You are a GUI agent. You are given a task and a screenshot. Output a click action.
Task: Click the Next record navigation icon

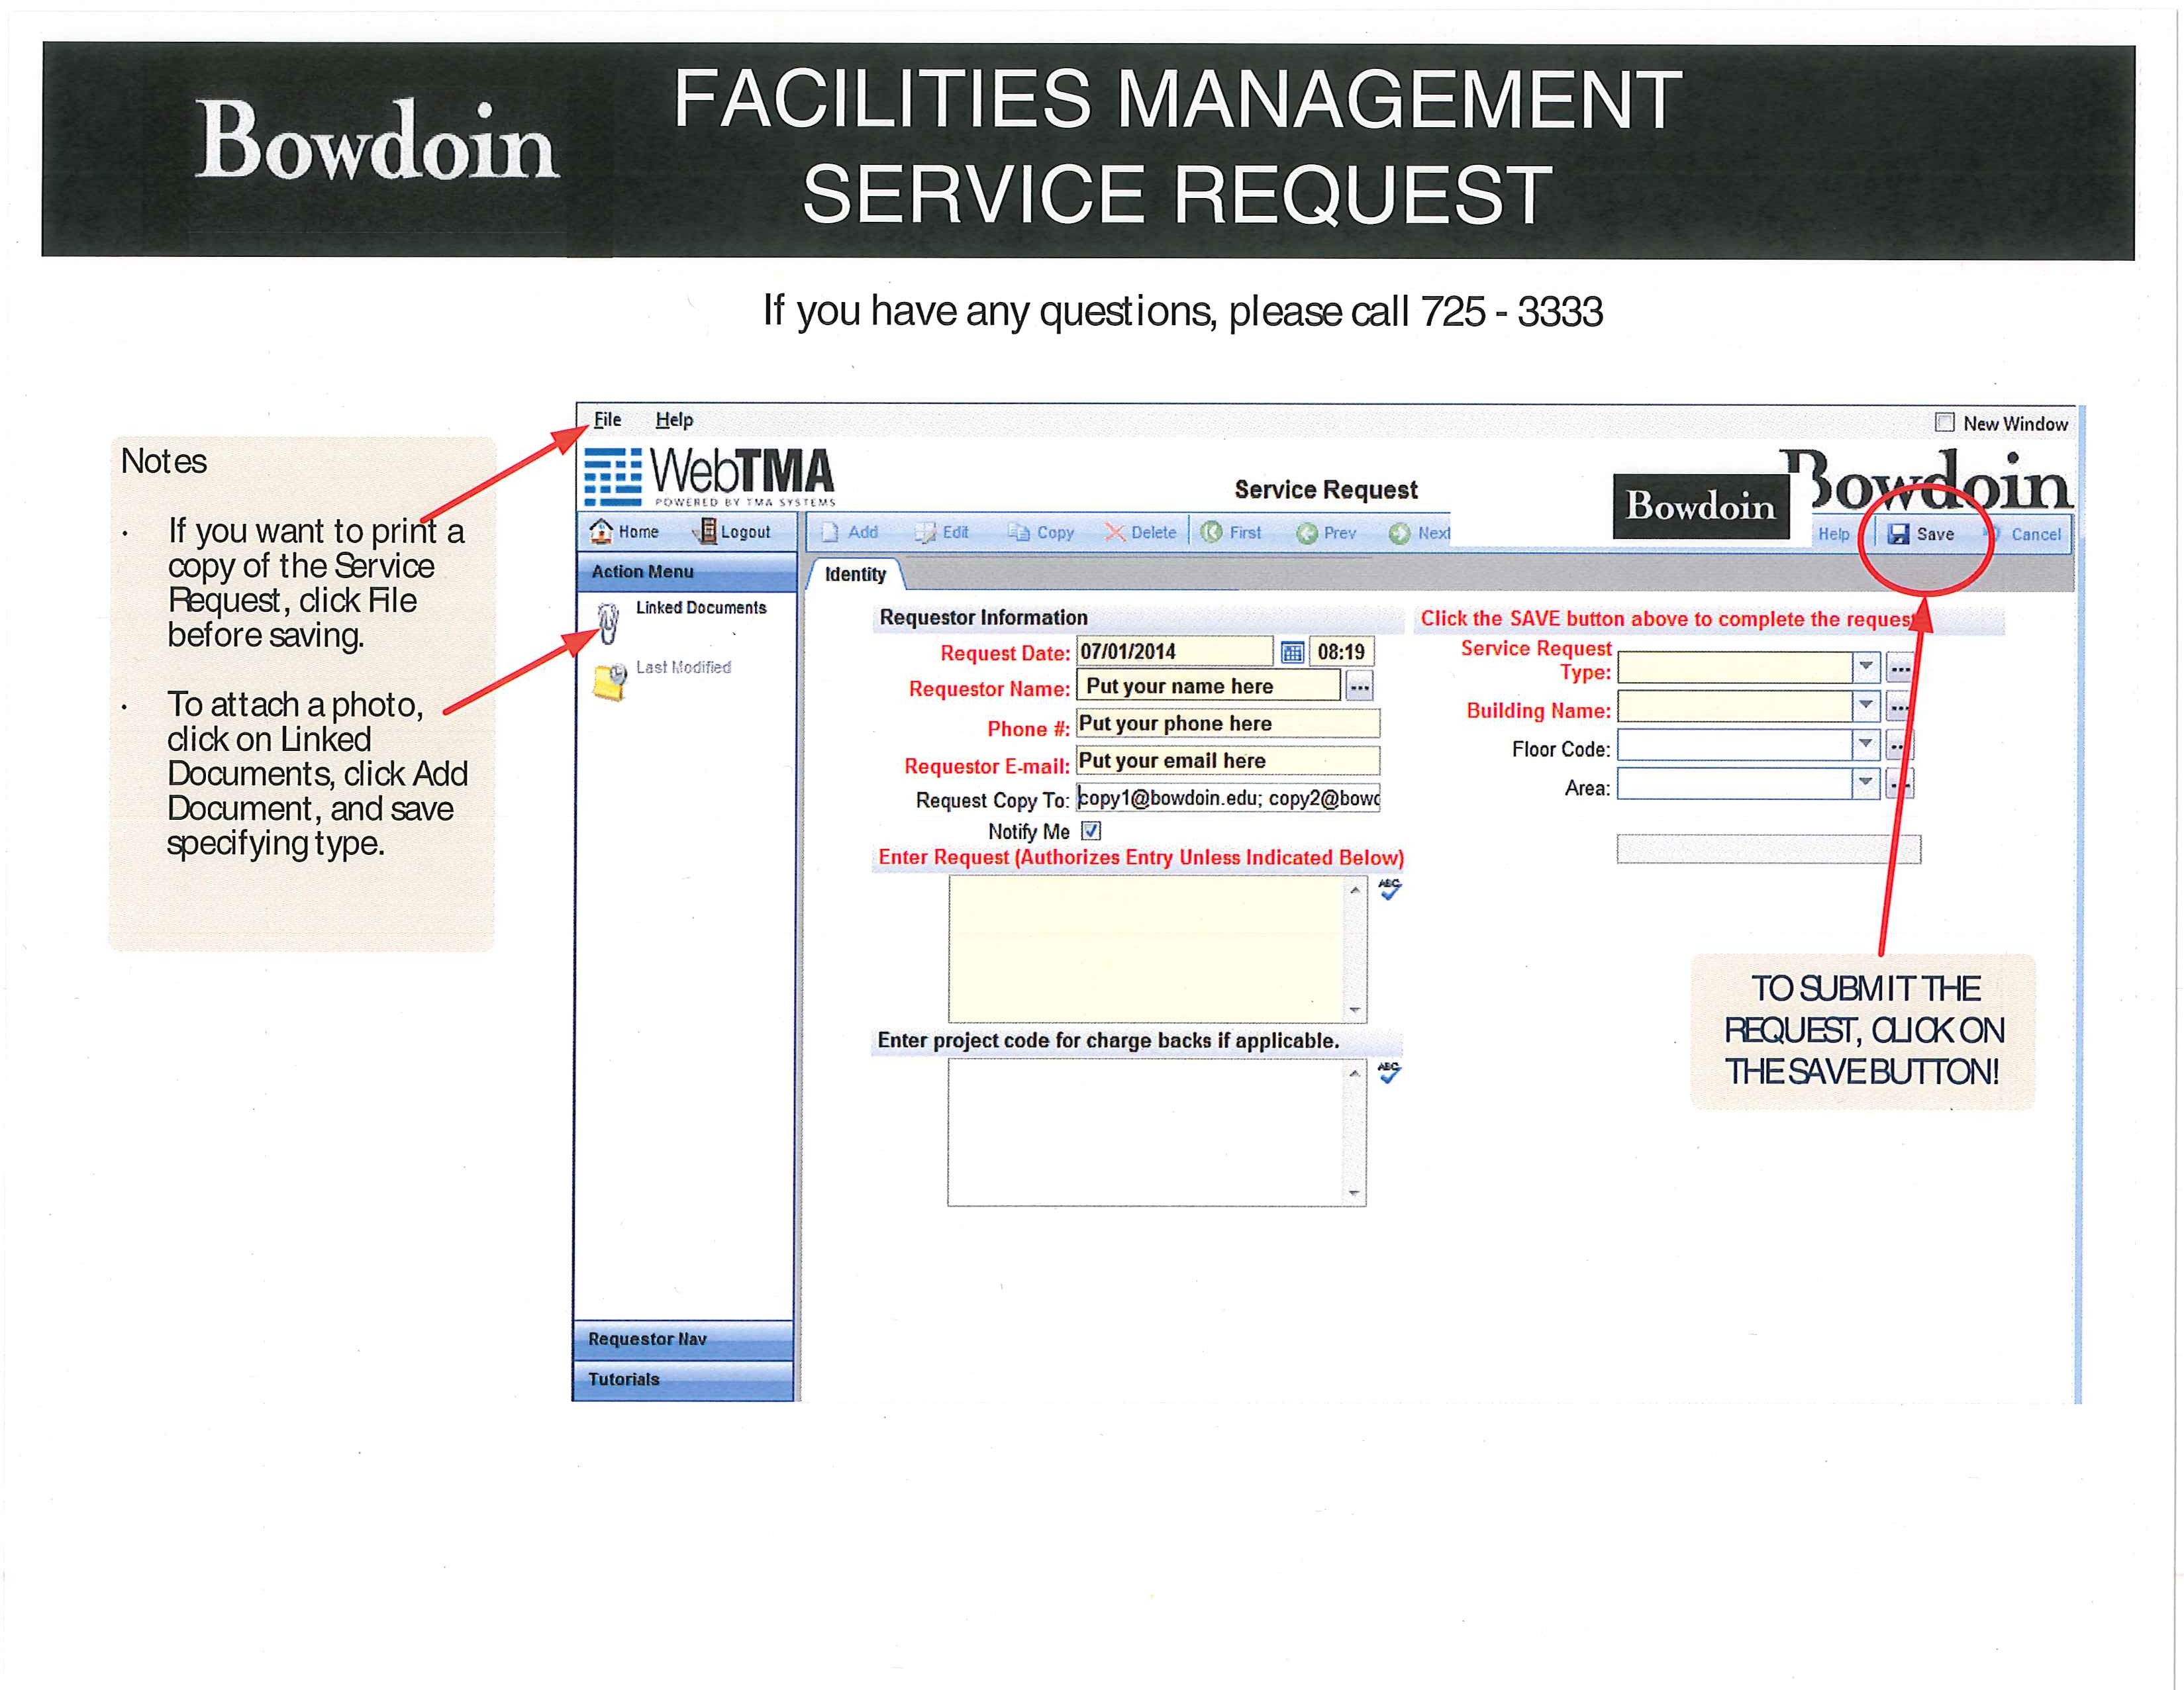pyautogui.click(x=1397, y=539)
